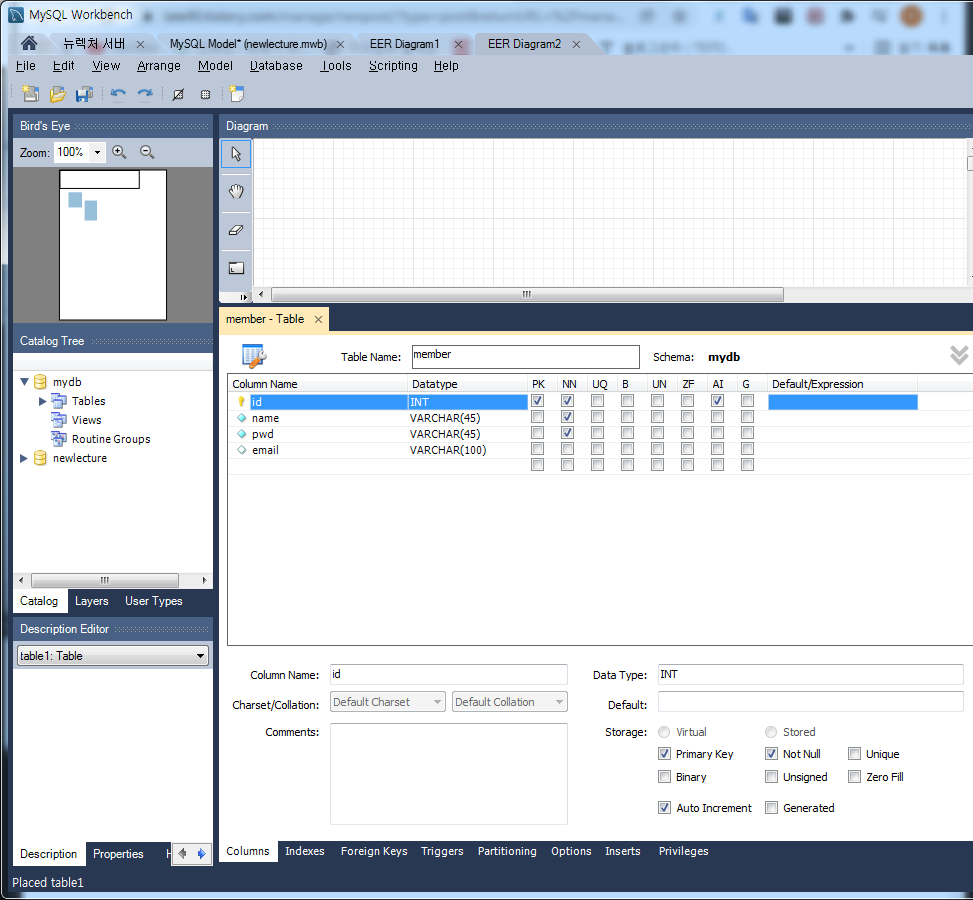Toggle the grid display icon

click(205, 94)
